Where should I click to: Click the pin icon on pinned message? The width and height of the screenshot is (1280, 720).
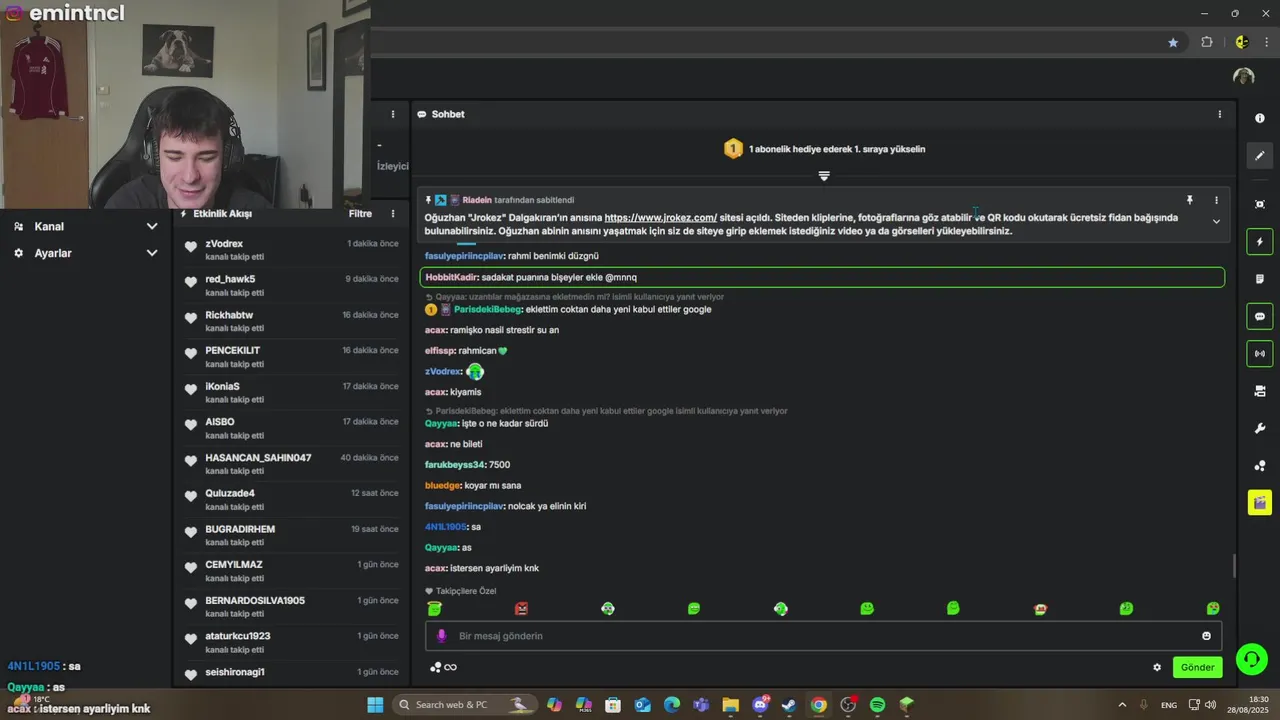pyautogui.click(x=1189, y=200)
